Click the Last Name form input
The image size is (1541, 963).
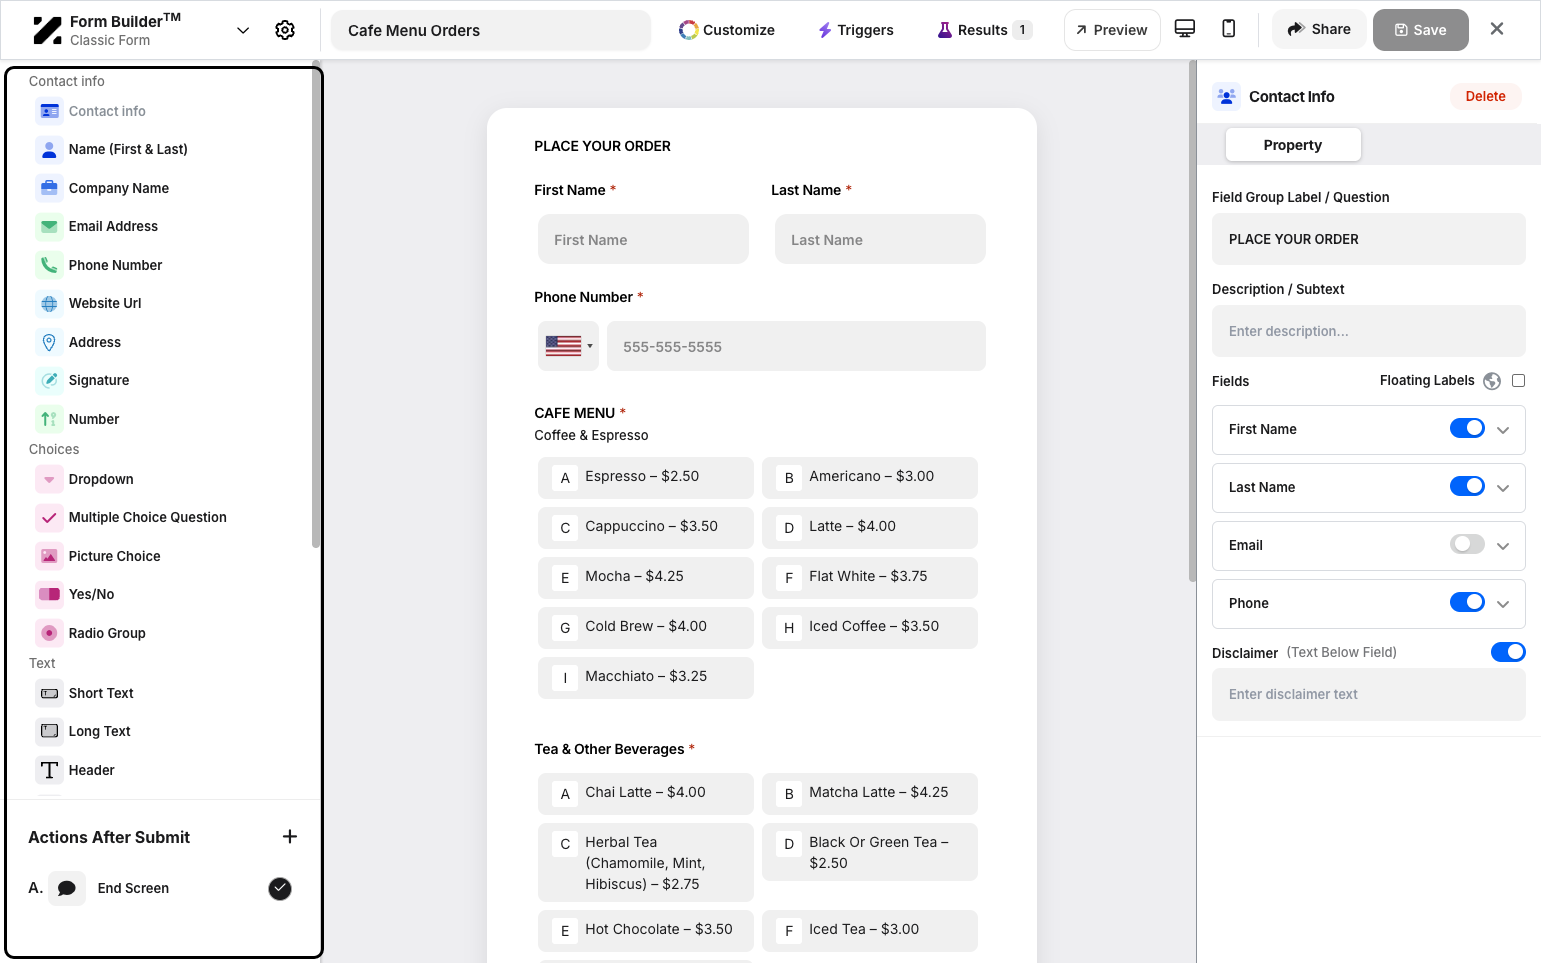coord(880,239)
